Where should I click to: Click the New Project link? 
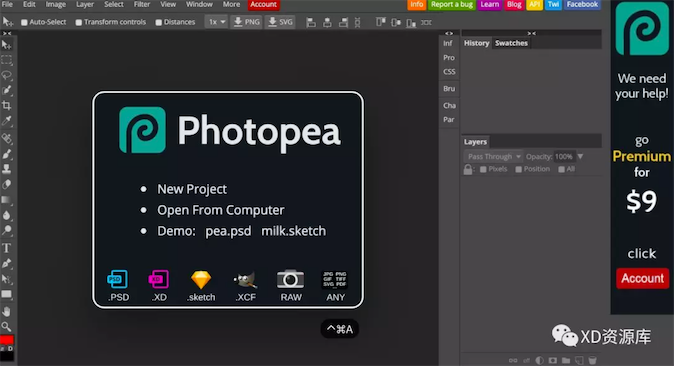click(192, 189)
